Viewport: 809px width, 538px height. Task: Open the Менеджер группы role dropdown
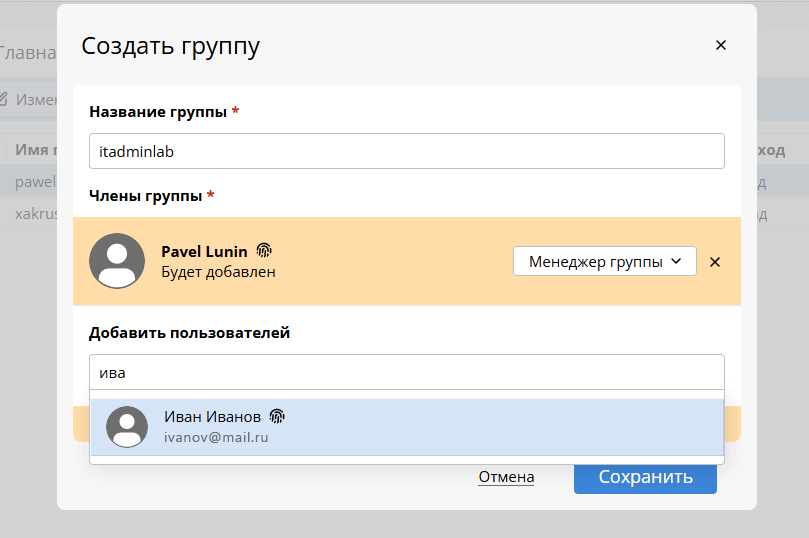point(605,262)
